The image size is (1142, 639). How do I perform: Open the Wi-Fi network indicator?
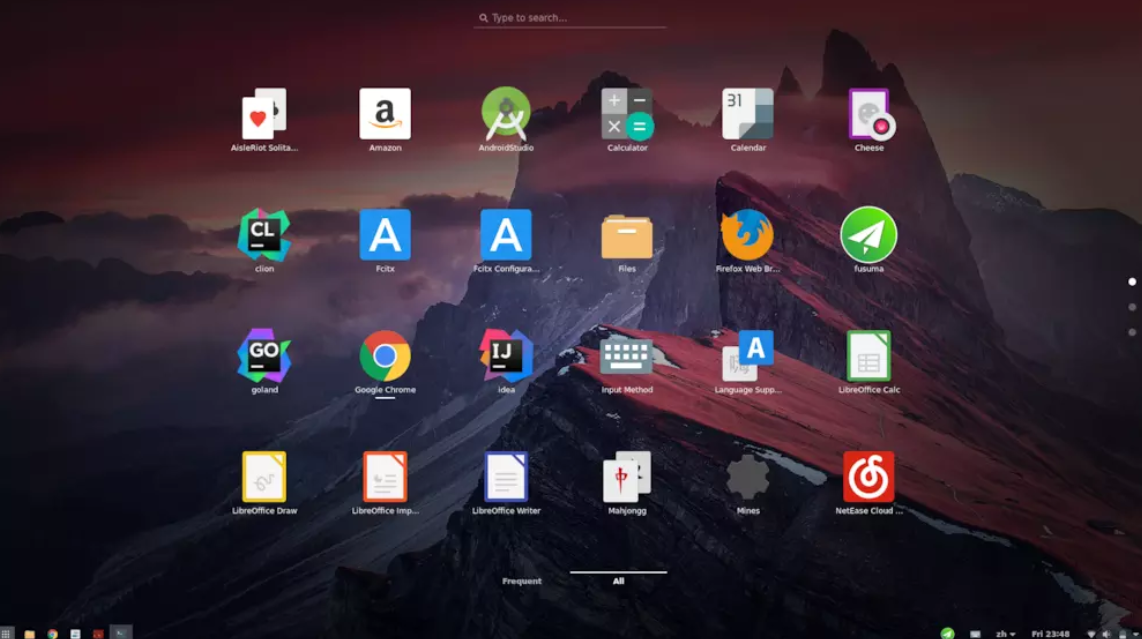point(1091,634)
